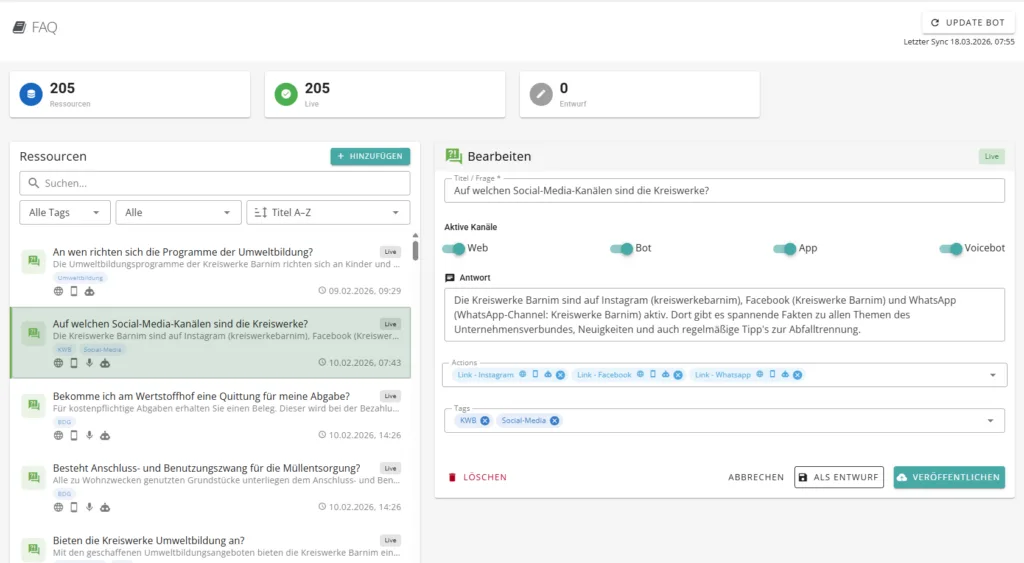Click the Bearbeiten question-chat icon
This screenshot has height=563, width=1024.
453,156
